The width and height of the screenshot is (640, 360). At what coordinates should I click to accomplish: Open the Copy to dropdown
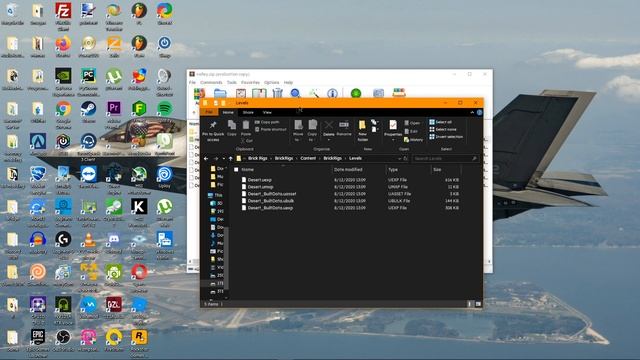312,131
